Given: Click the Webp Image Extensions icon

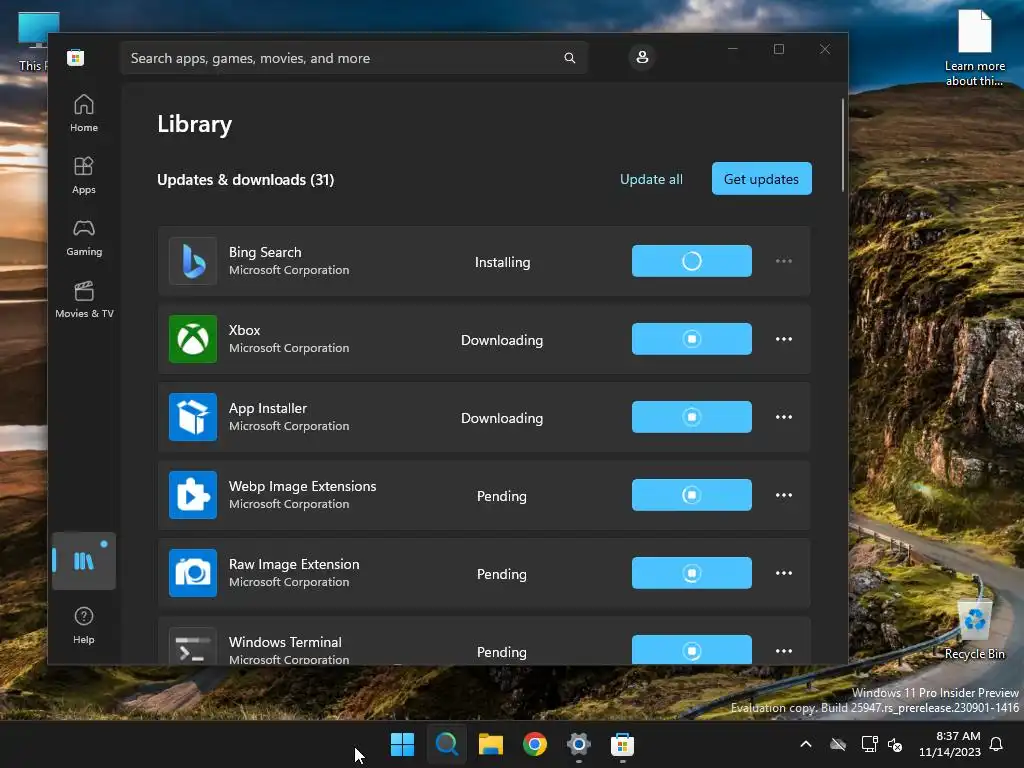Looking at the screenshot, I should [x=193, y=495].
